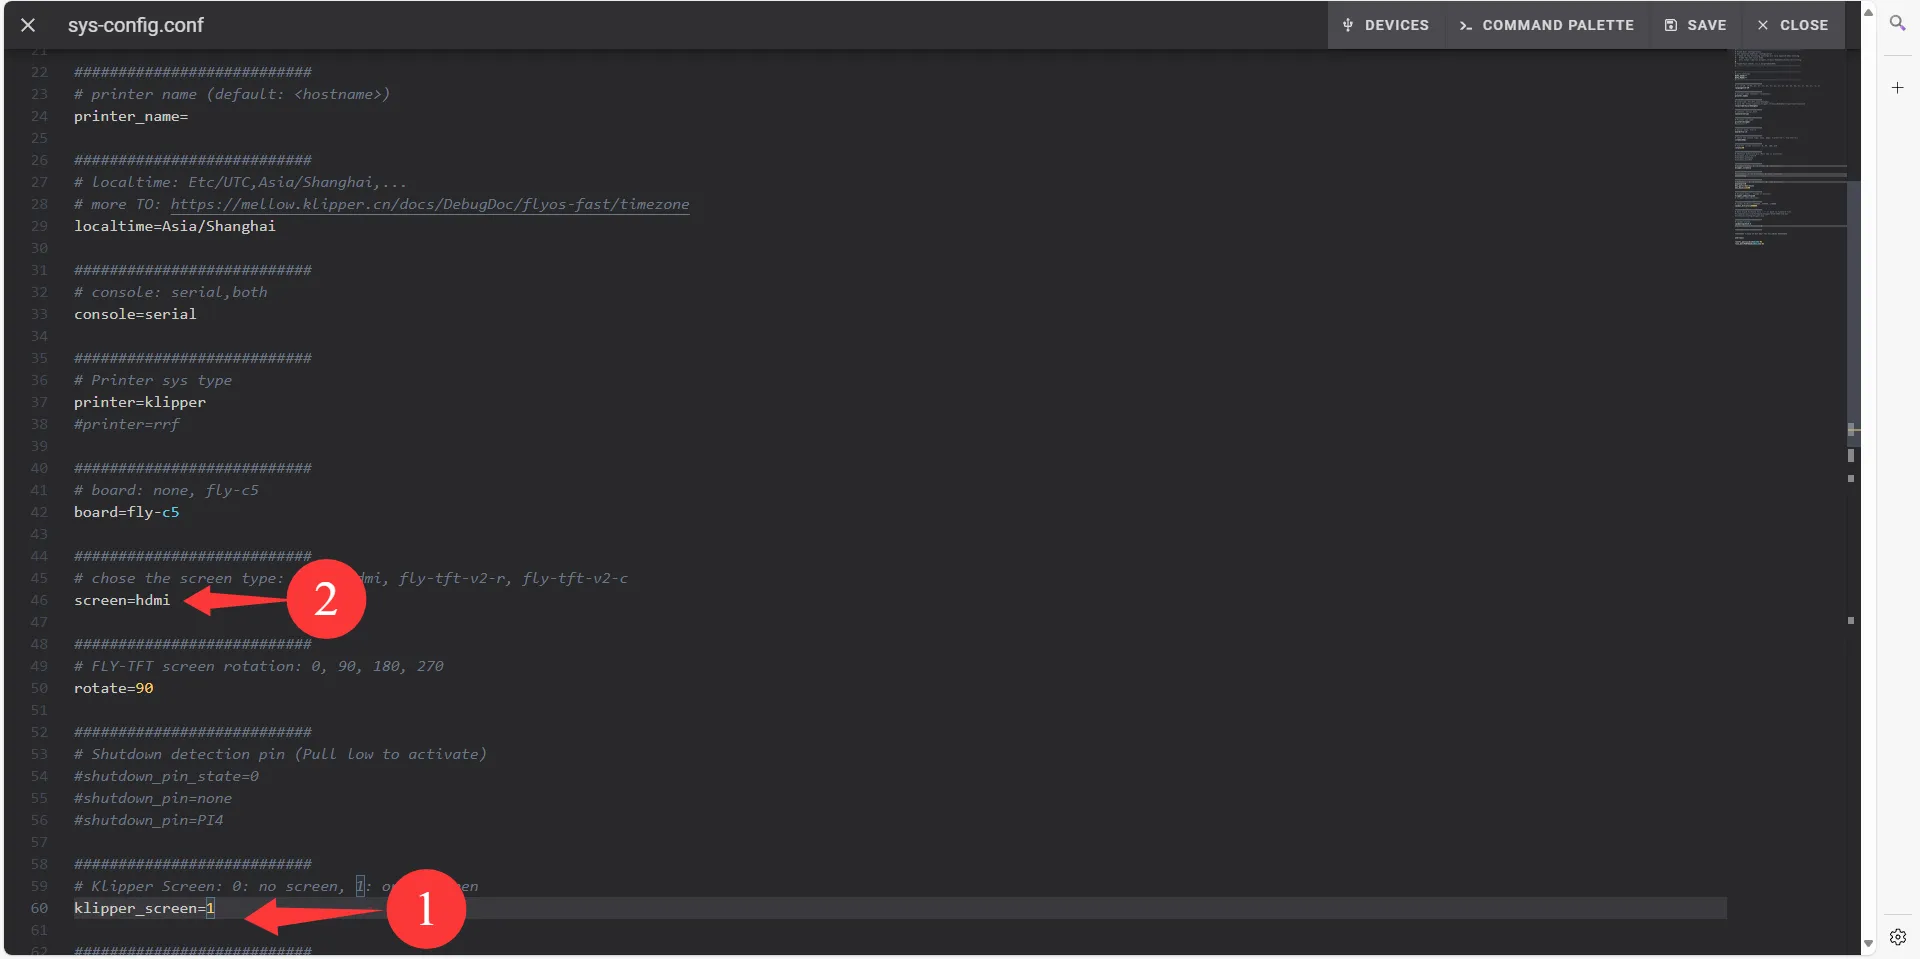Click the magnifier search icon in right sidebar
This screenshot has width=1920, height=959.
pos(1897,23)
